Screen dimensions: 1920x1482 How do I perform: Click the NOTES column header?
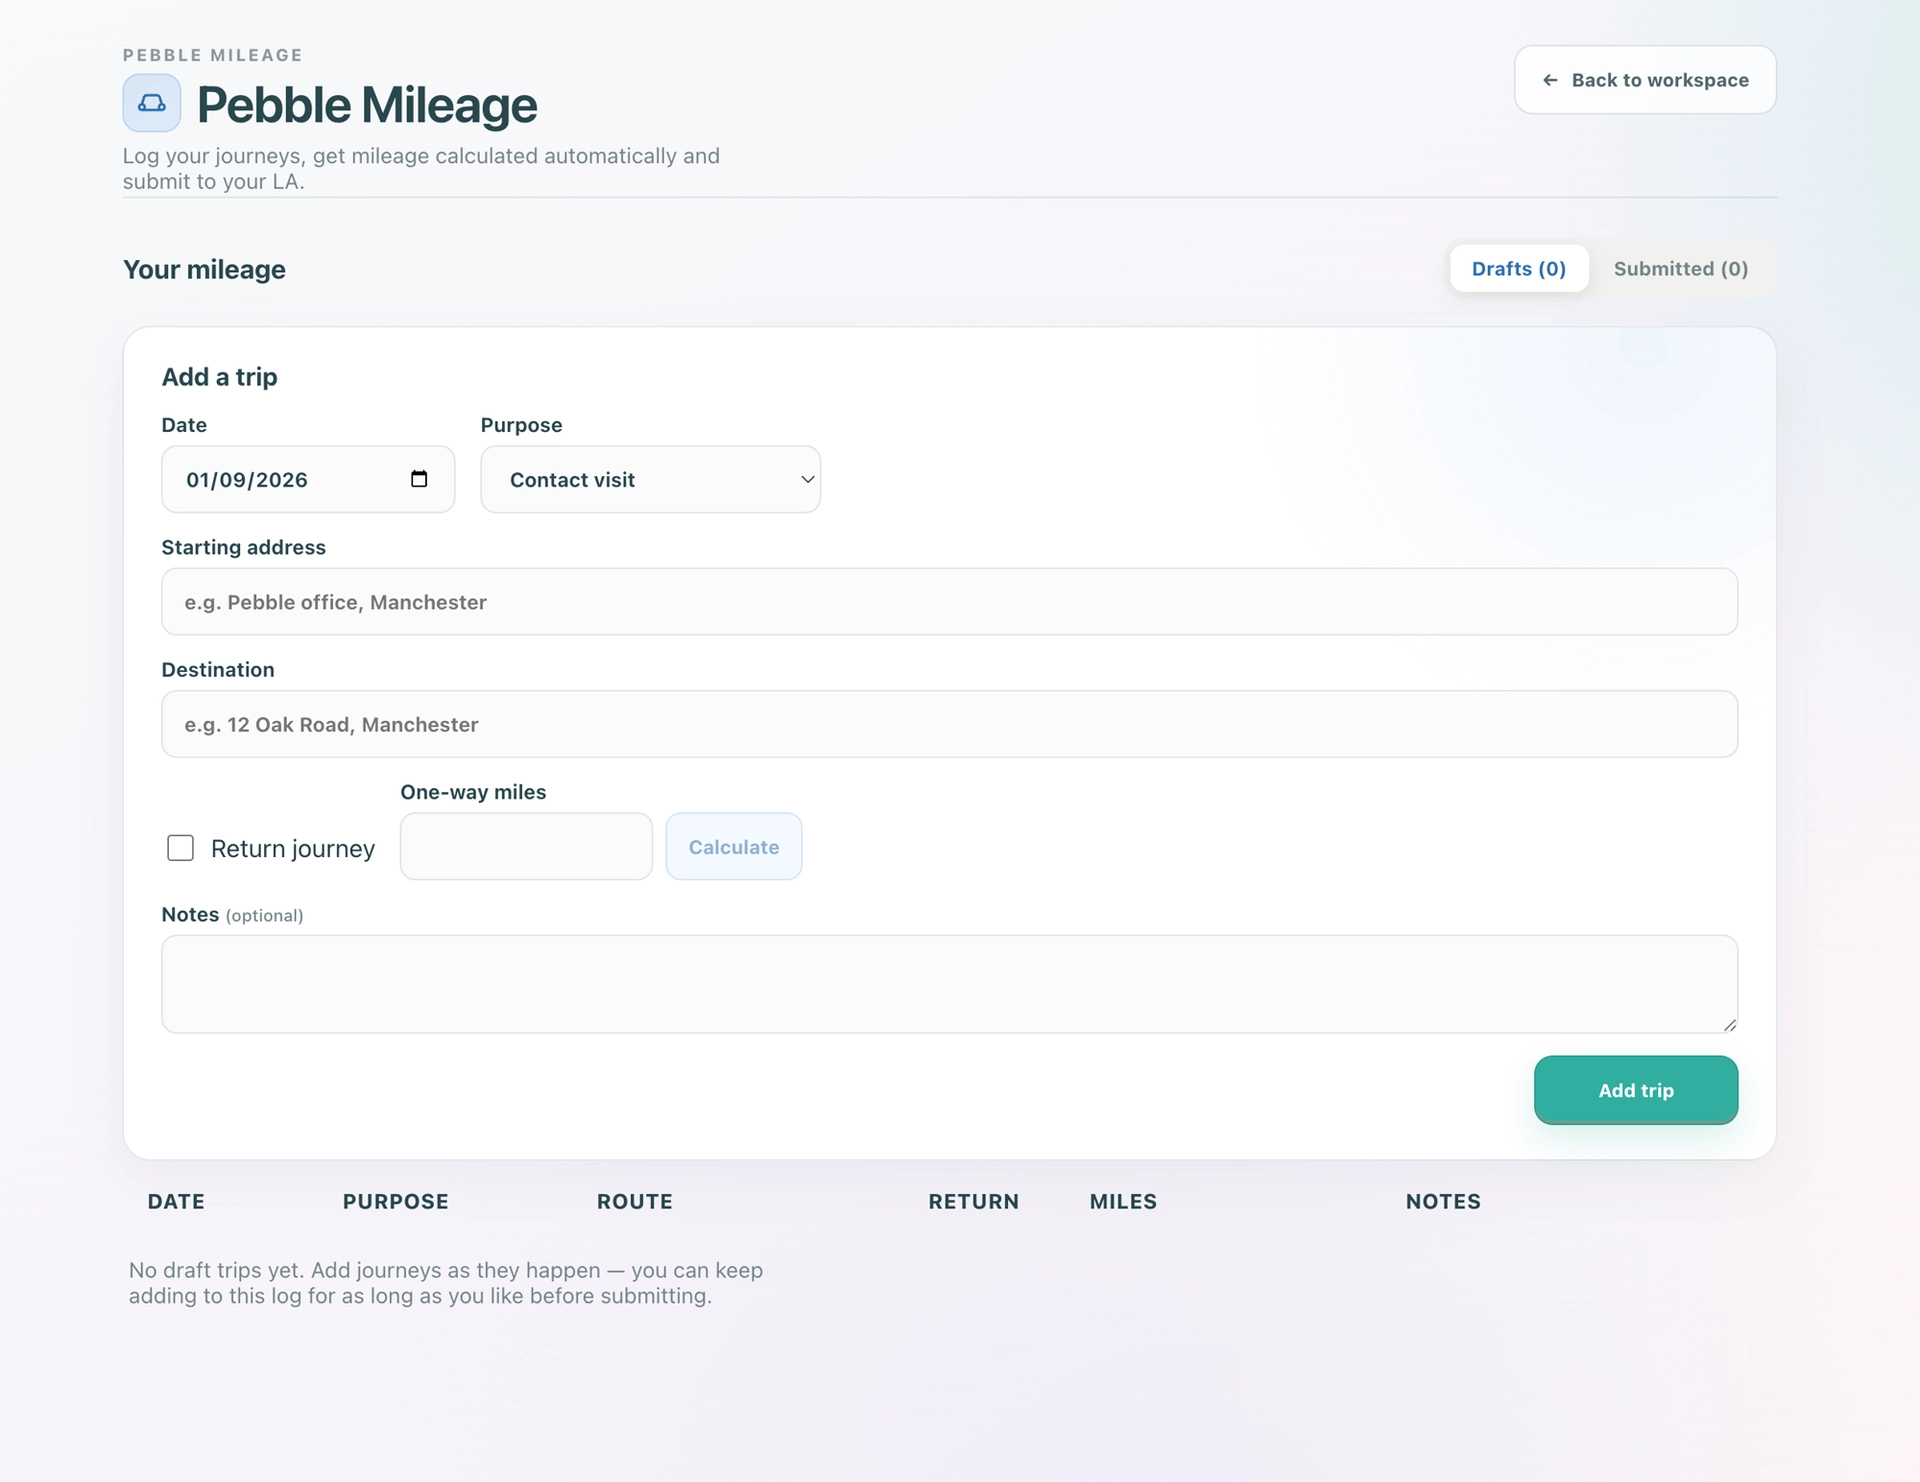(1443, 1201)
